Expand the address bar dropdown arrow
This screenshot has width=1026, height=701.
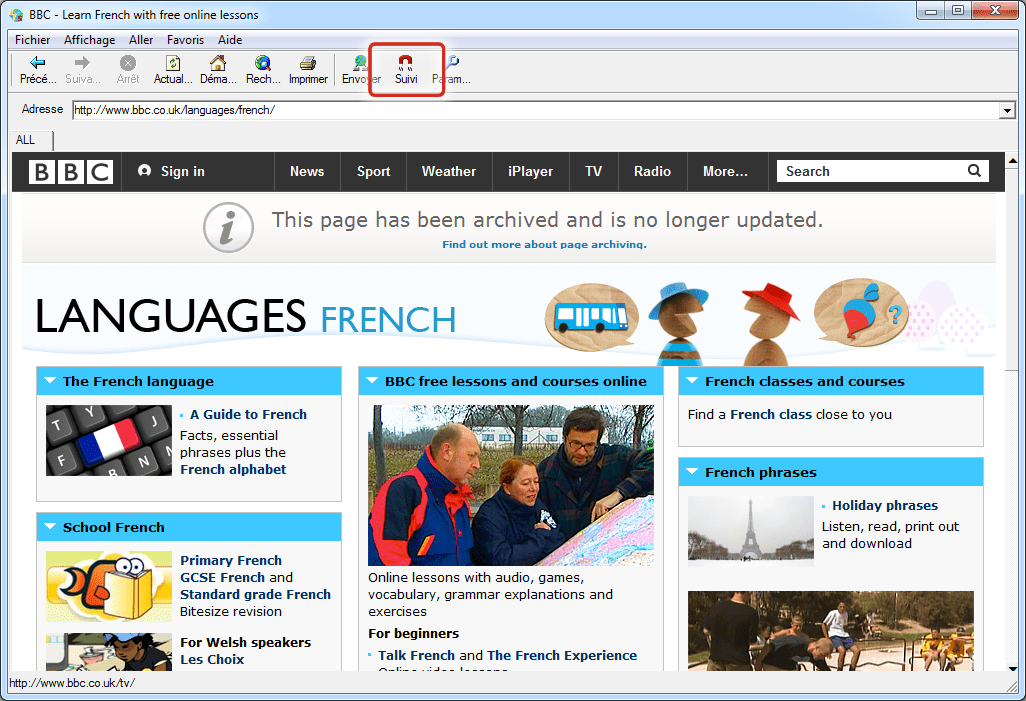tap(1007, 111)
